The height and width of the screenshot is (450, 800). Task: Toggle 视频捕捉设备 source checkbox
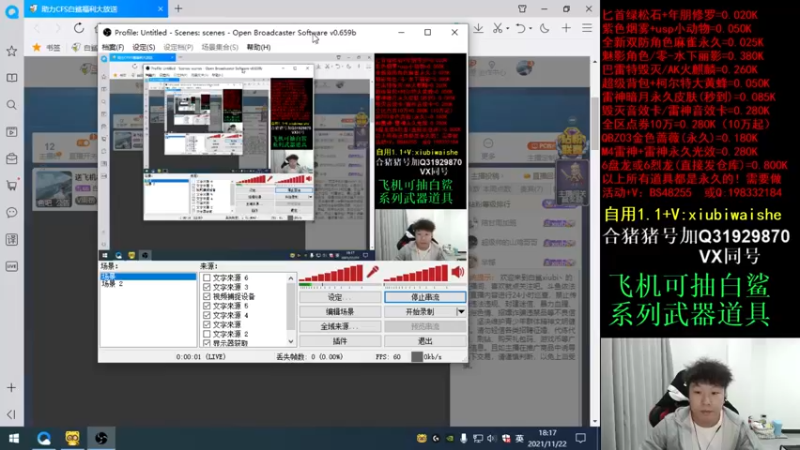click(207, 296)
